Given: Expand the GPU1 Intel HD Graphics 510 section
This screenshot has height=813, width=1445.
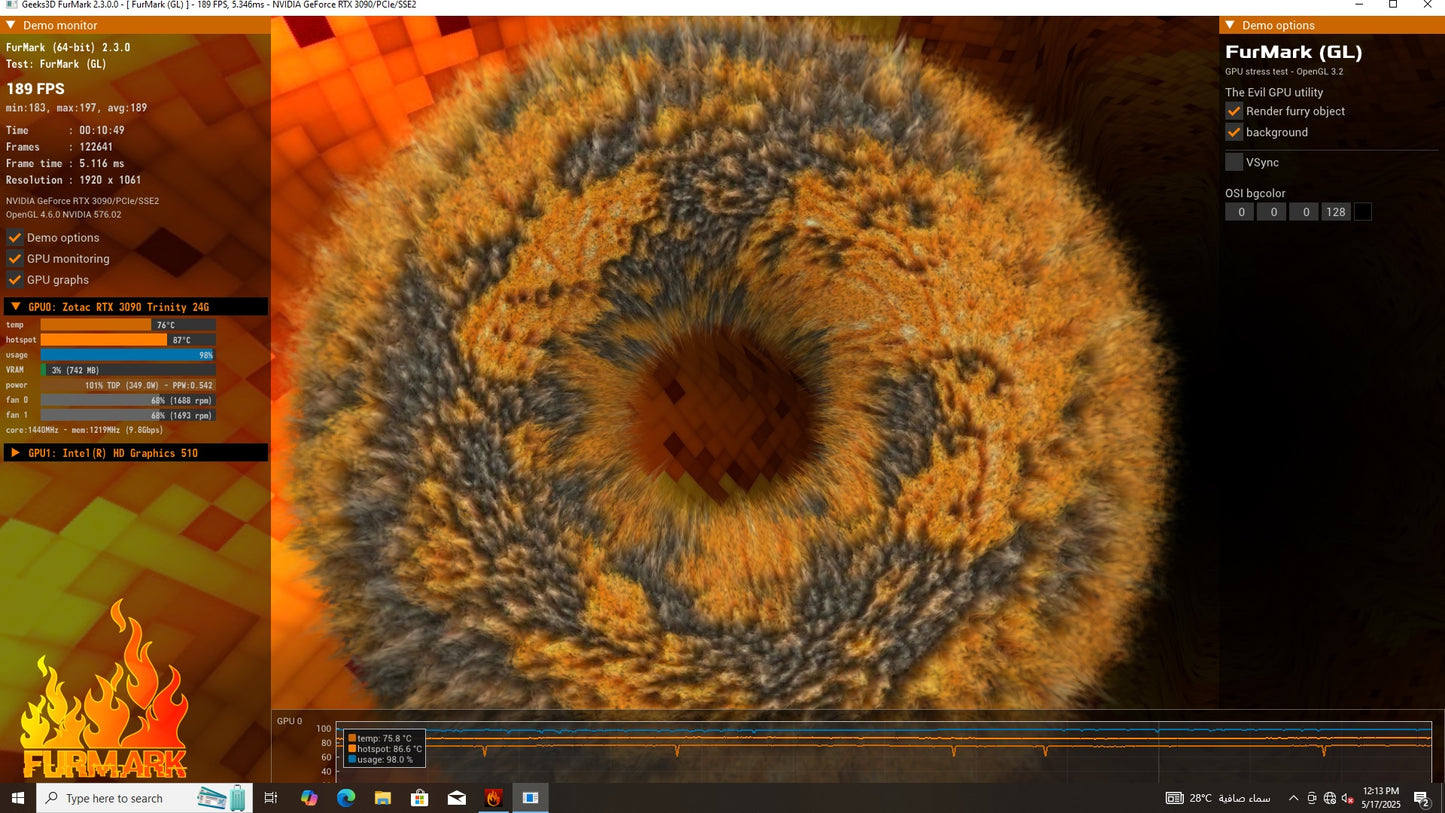Looking at the screenshot, I should 15,453.
